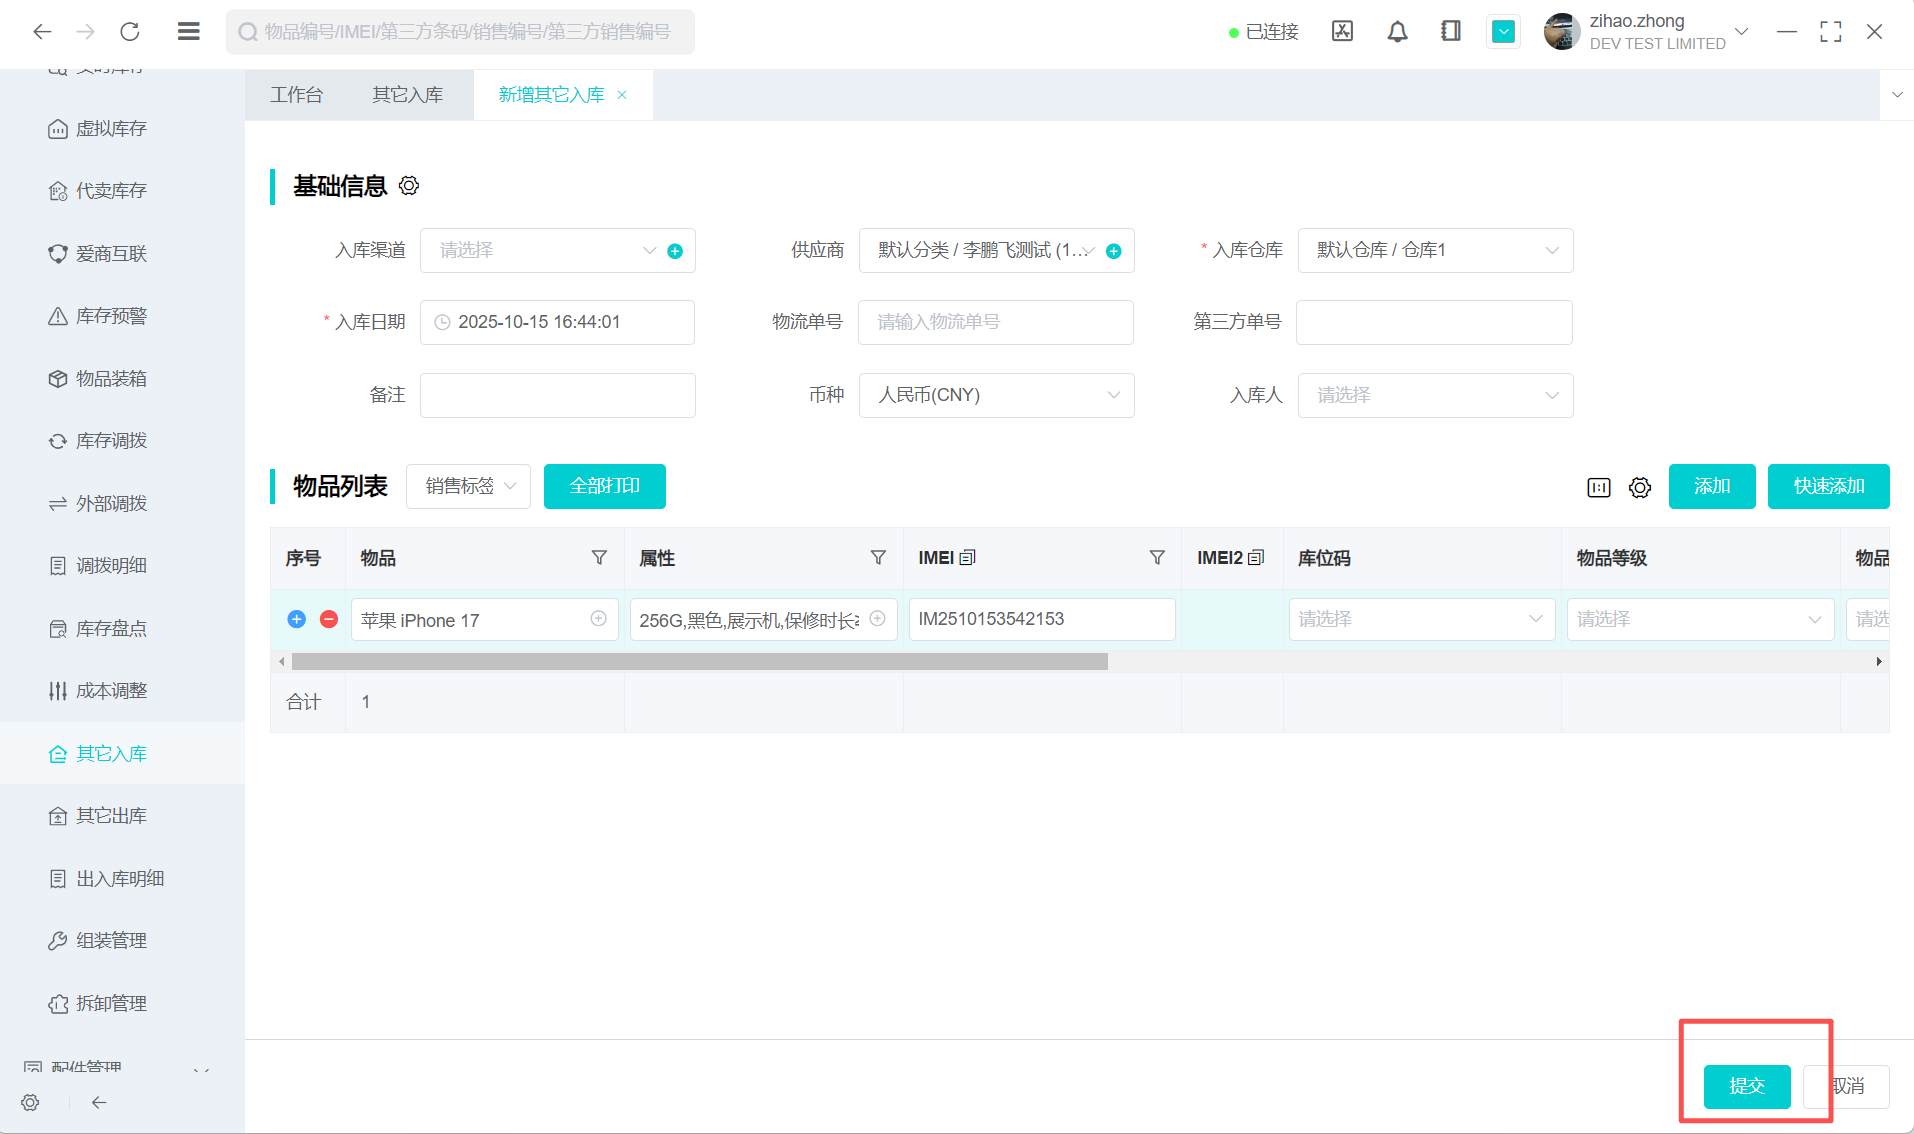Click the notification bell icon
Image resolution: width=1914 pixels, height=1134 pixels.
pyautogui.click(x=1397, y=32)
